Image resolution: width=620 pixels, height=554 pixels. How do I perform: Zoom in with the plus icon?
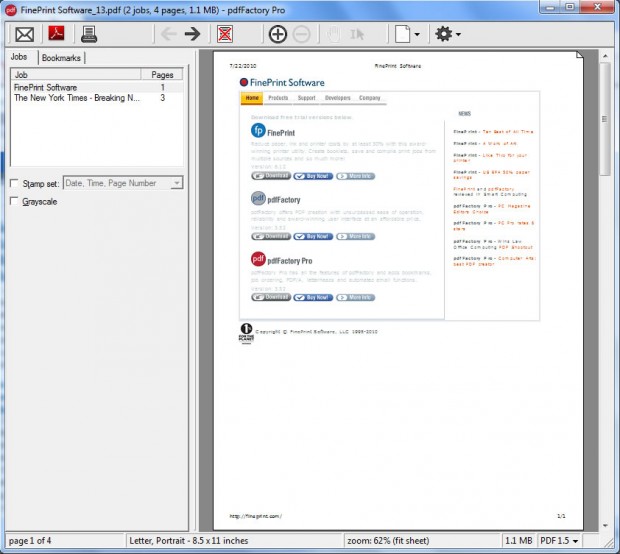click(278, 34)
